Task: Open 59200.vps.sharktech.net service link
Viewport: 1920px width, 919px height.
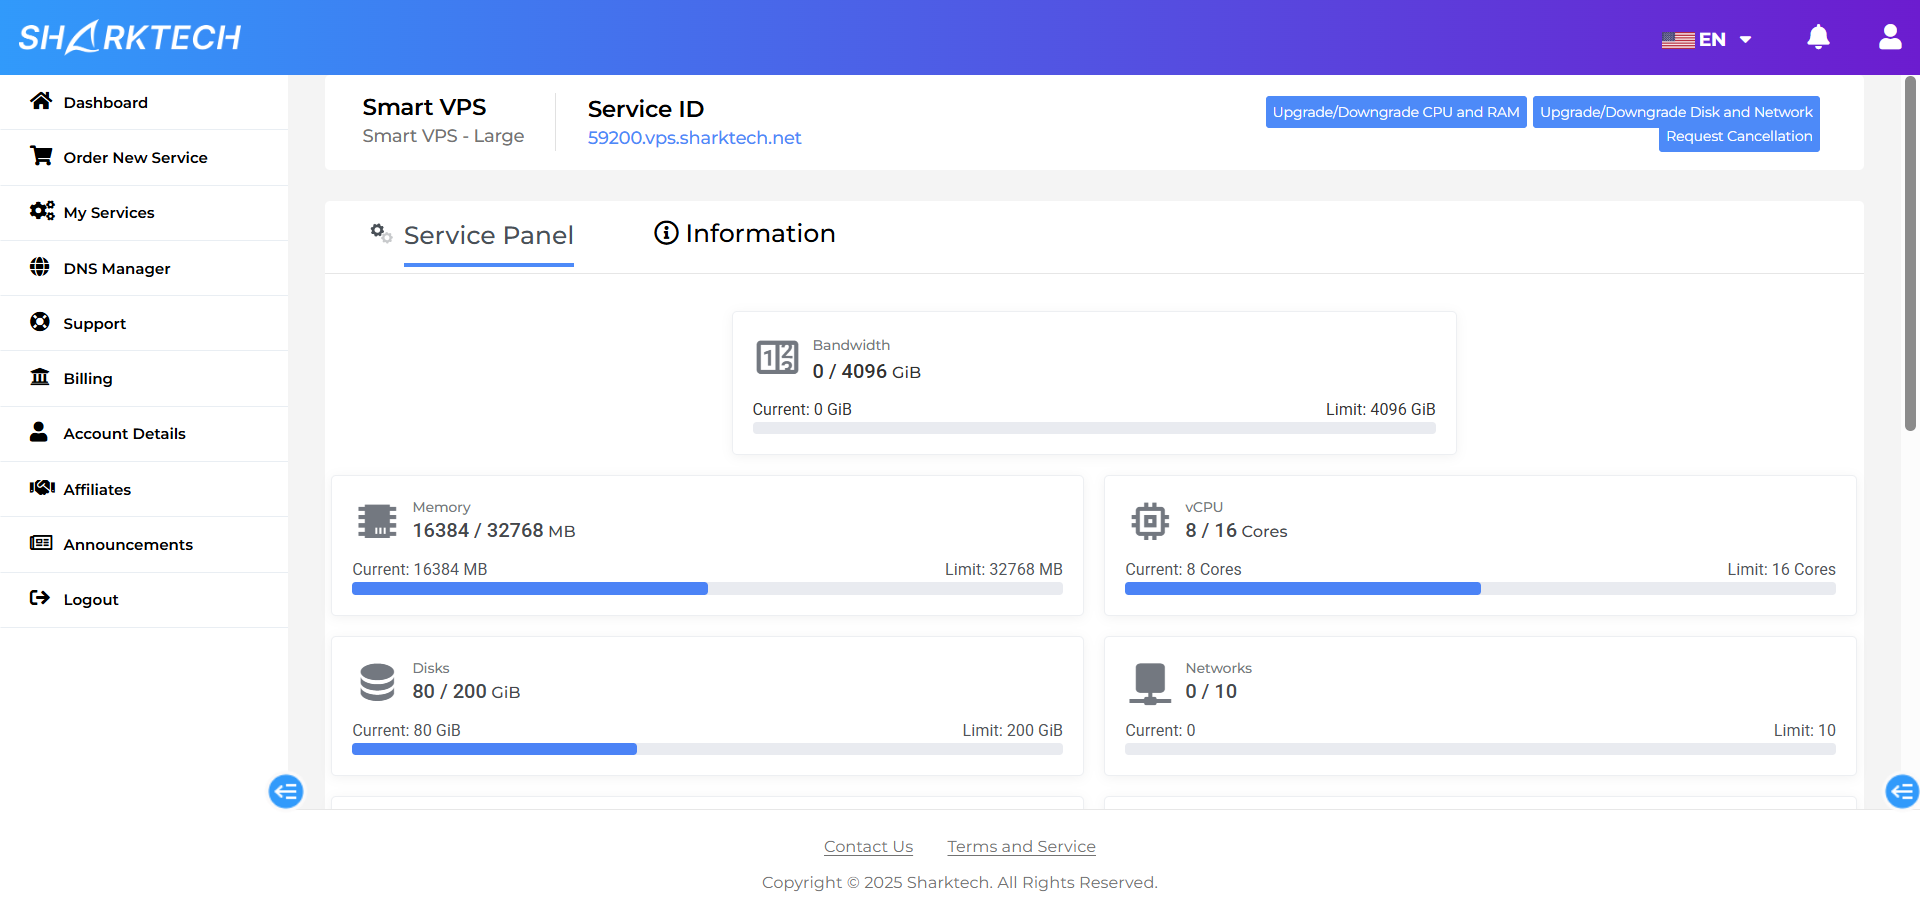Action: pos(694,138)
